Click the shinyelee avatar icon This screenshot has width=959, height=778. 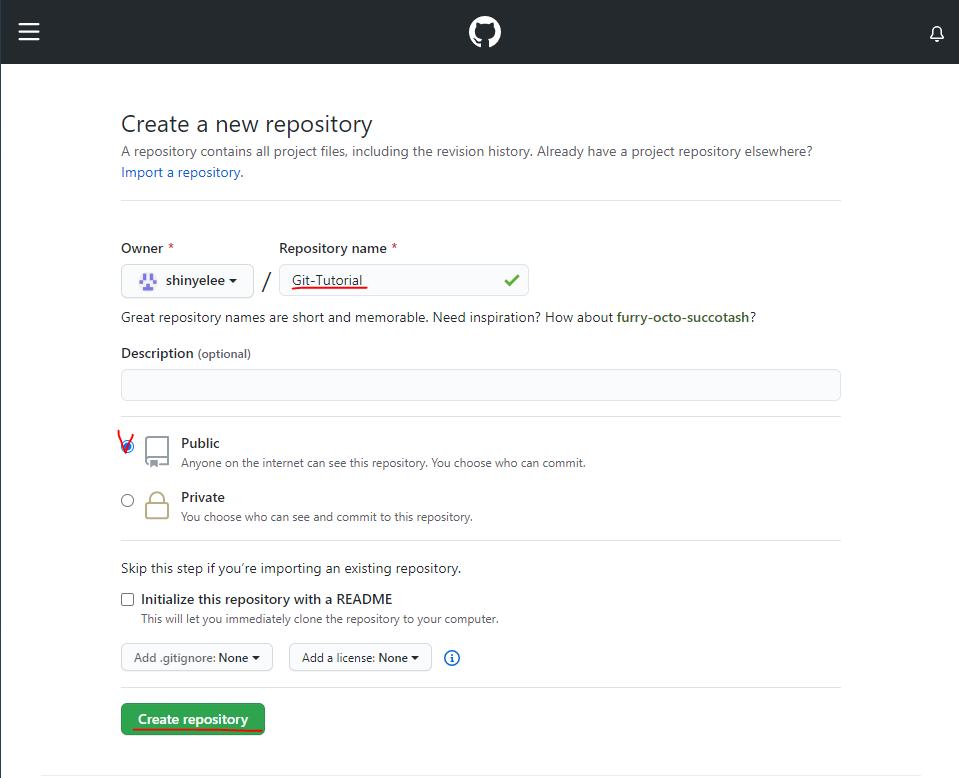tap(147, 281)
